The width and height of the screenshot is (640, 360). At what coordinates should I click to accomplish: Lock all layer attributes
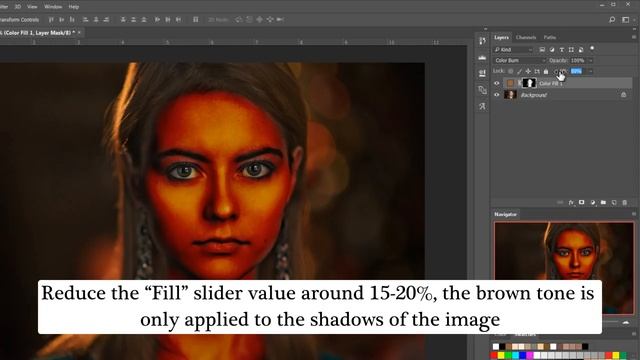tap(546, 71)
